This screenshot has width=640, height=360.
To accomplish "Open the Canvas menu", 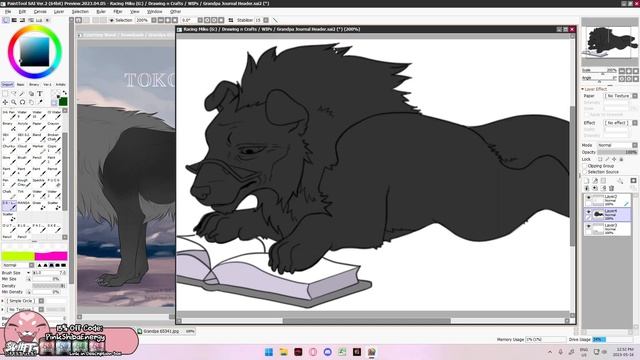I will tap(40, 11).
